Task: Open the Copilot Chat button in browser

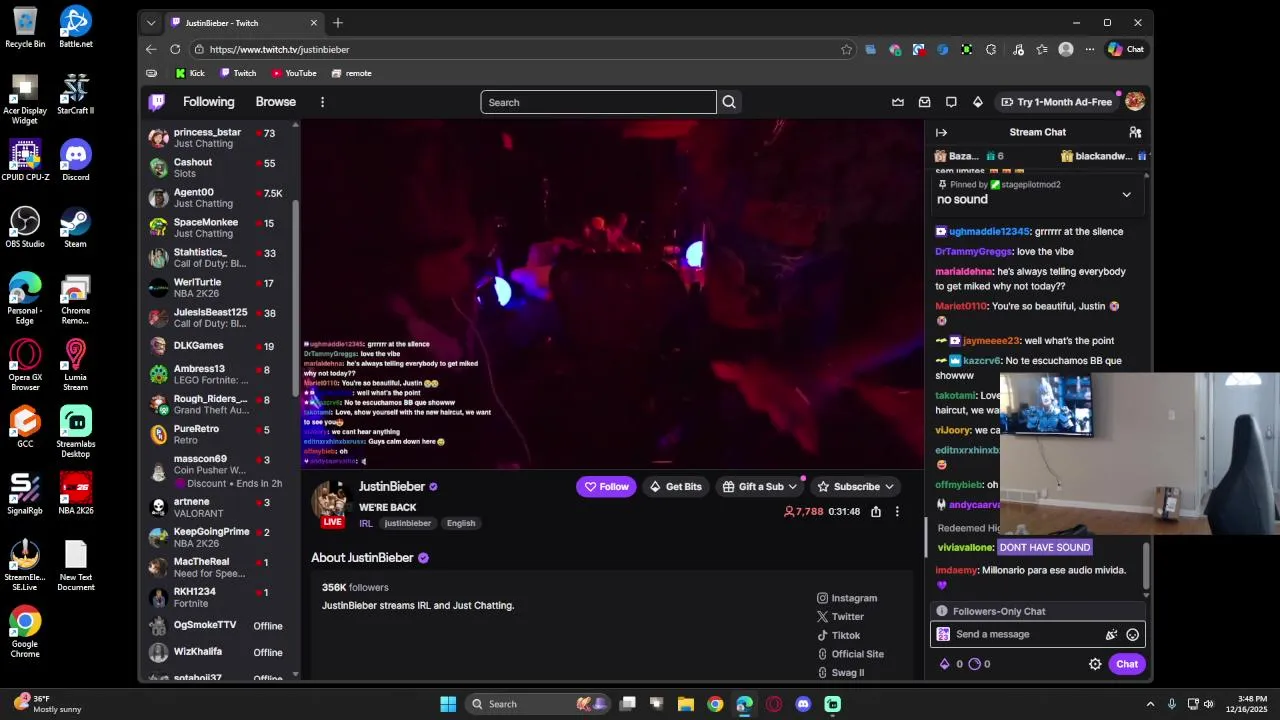Action: (1126, 49)
